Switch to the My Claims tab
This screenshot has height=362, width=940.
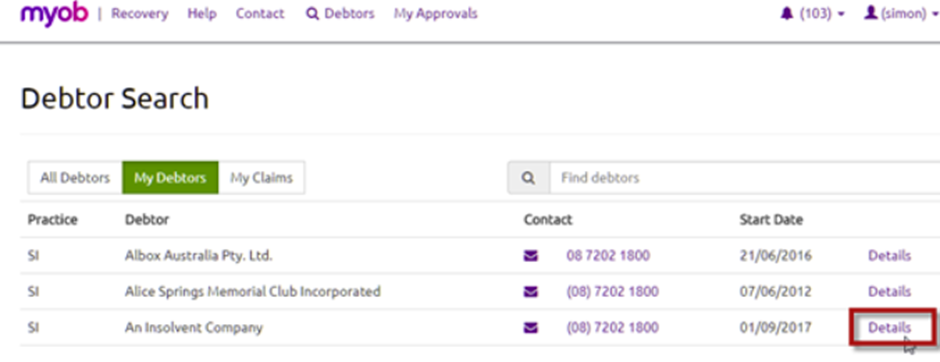pos(261,178)
